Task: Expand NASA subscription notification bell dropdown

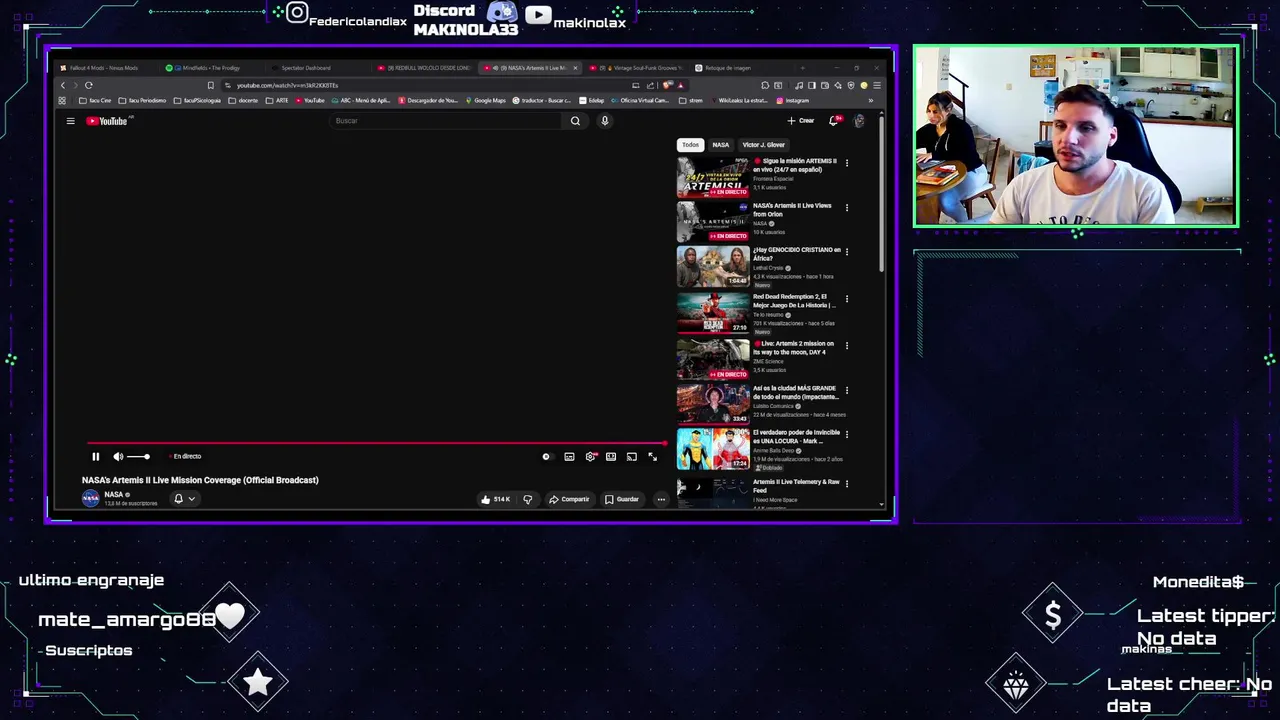Action: (x=184, y=499)
